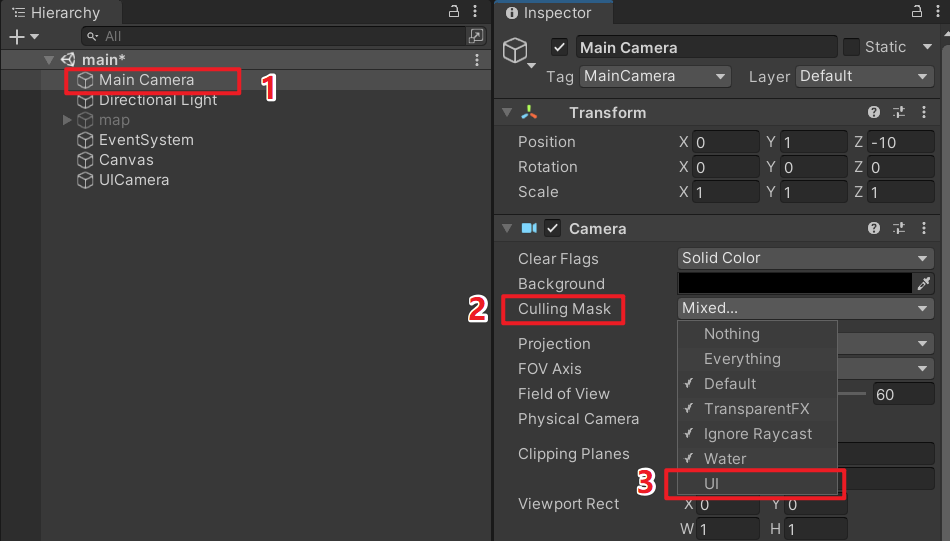Screen dimensions: 950x541
Task: Select Canvas in the Hierarchy
Action: 126,160
